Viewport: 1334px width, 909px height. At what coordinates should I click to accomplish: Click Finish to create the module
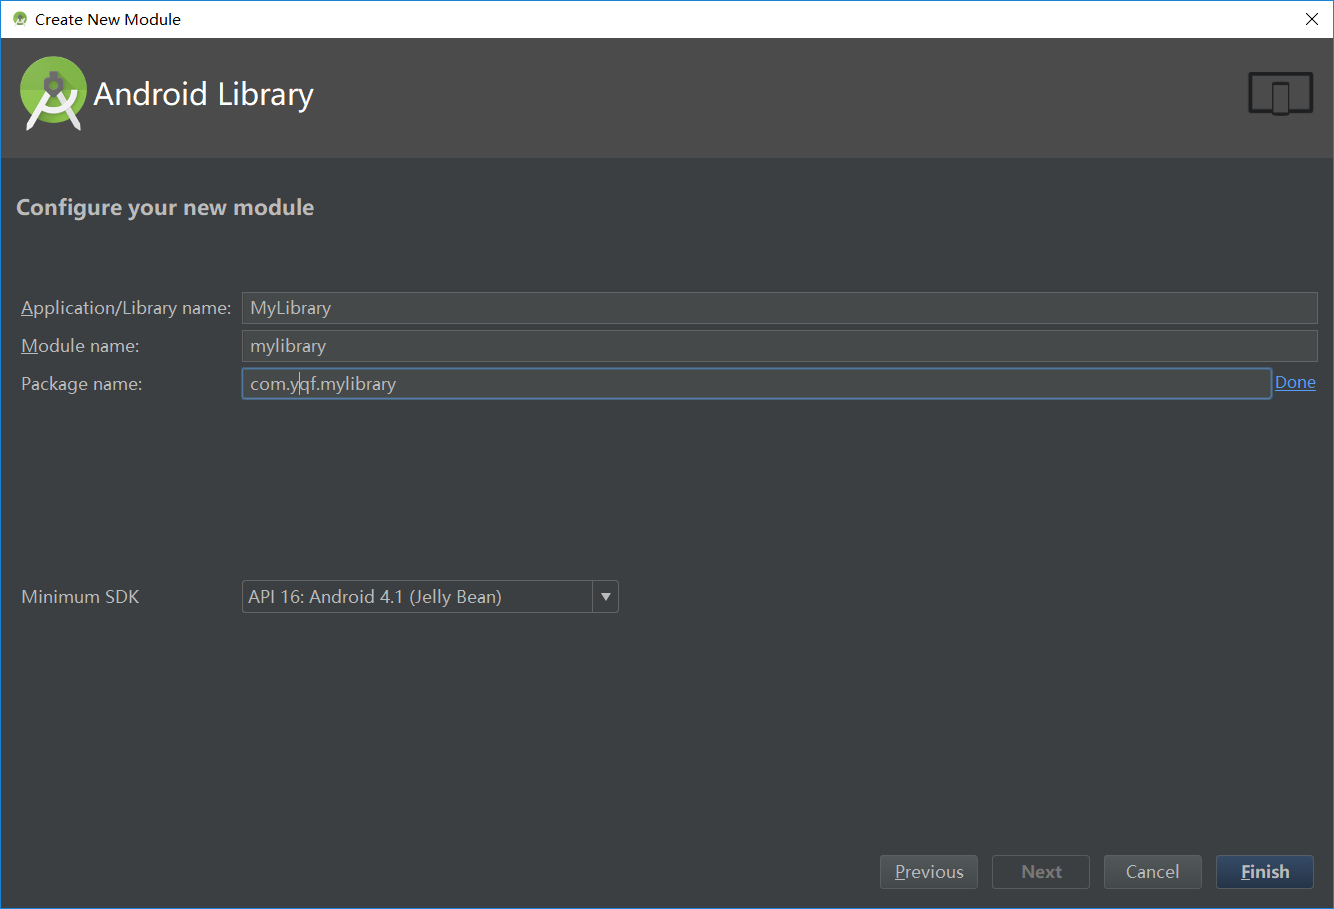[1265, 872]
